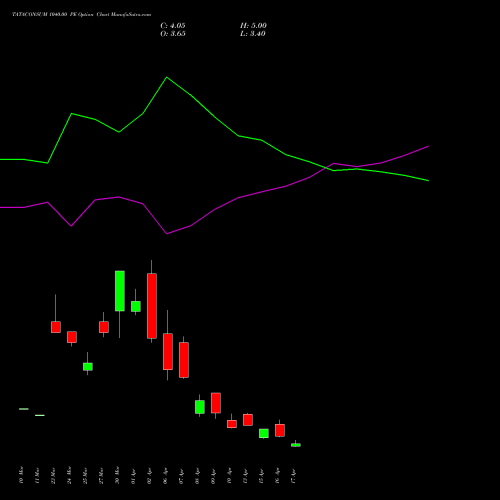This screenshot has height=500, width=500.
Task: Click the small green candle for 25 Mar
Action: (88, 367)
